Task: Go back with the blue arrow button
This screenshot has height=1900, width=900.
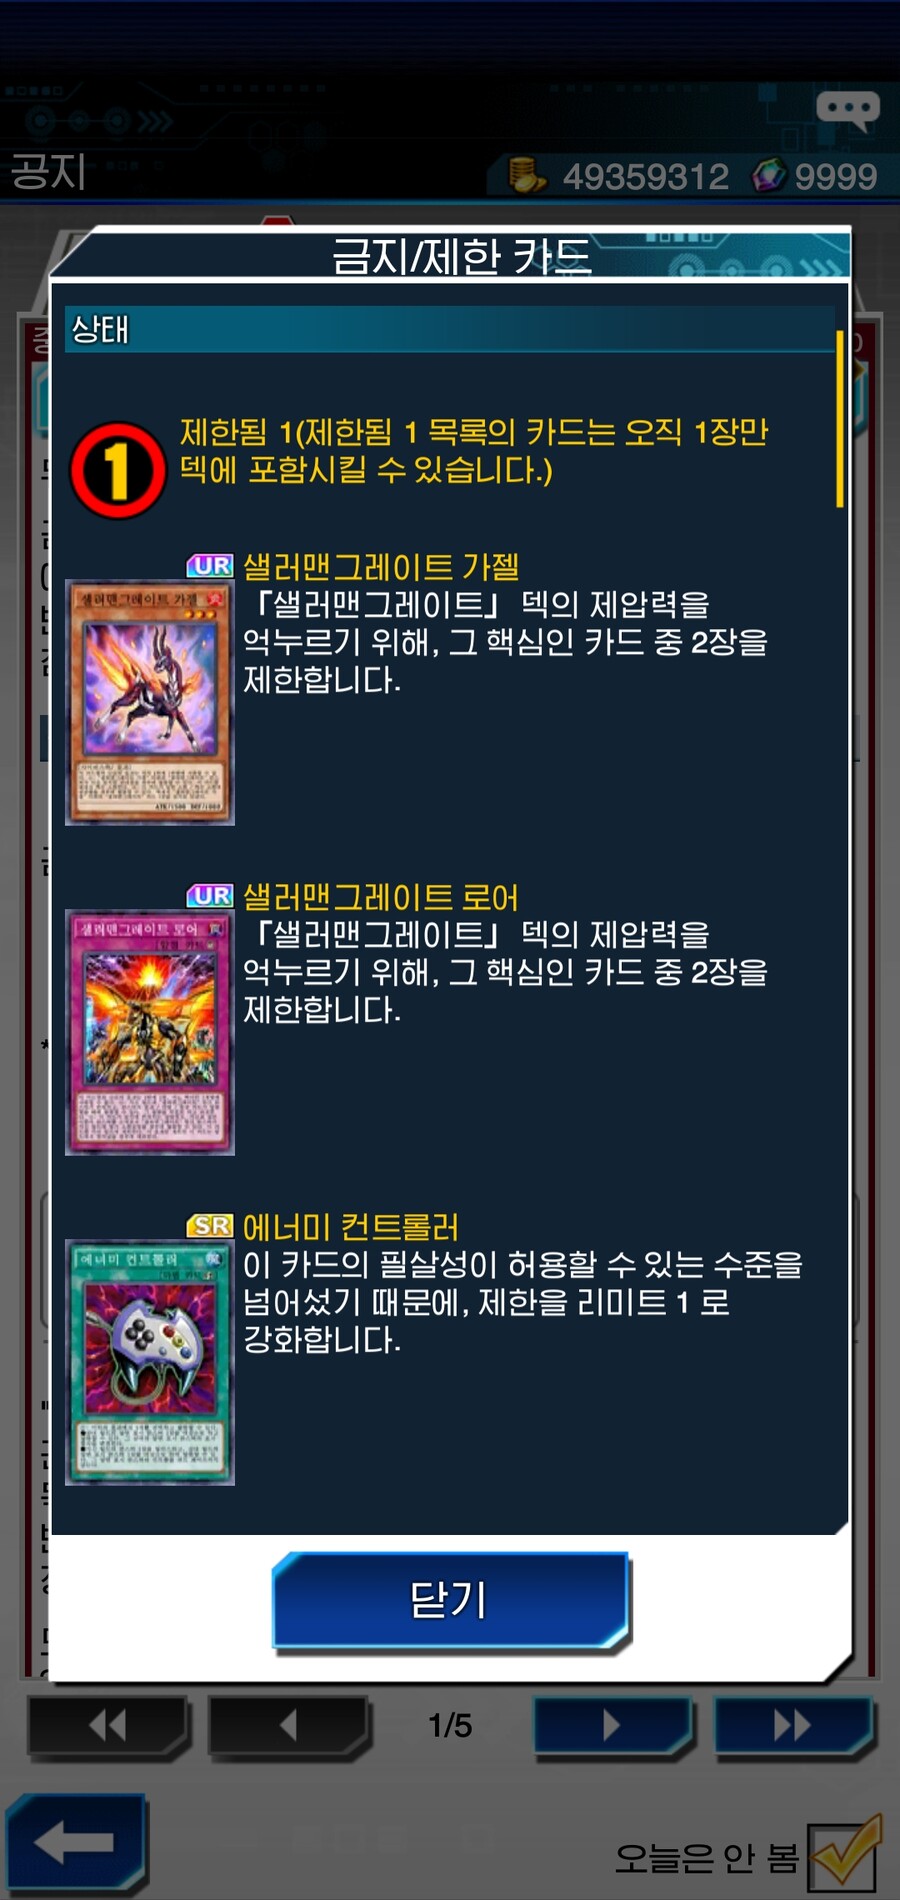Action: [x=76, y=1843]
